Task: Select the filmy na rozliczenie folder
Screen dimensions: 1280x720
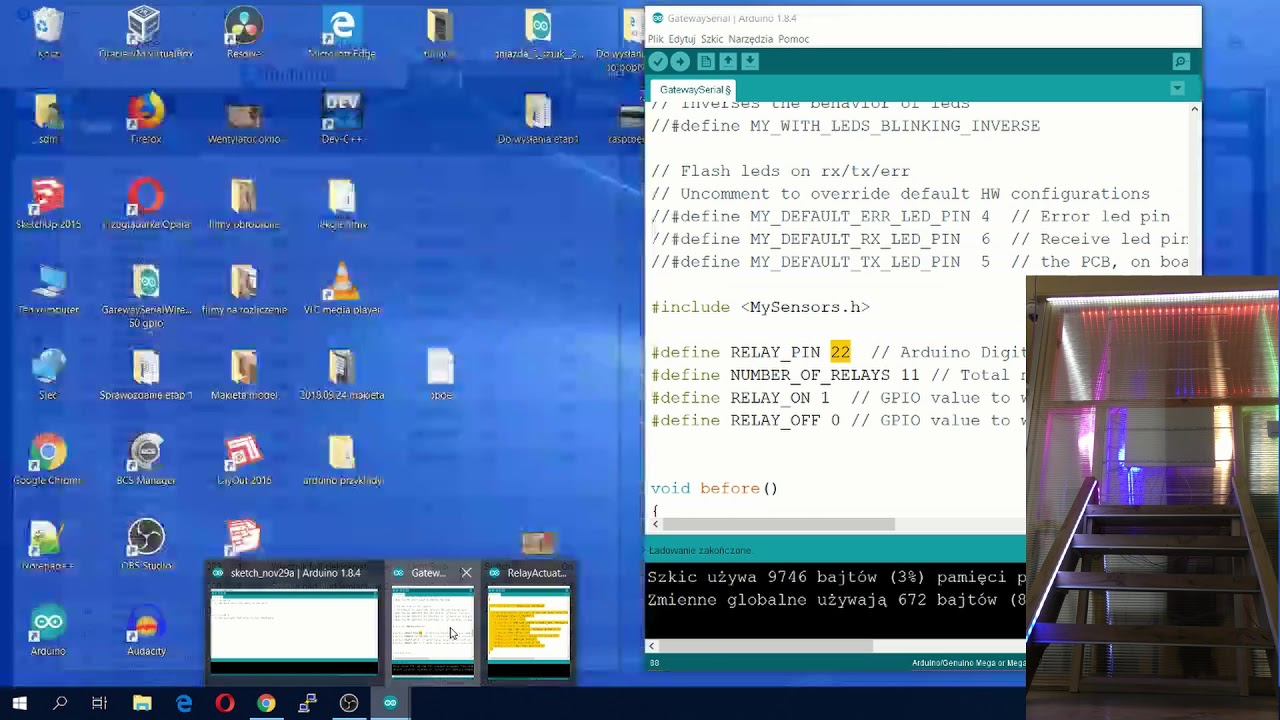Action: (x=244, y=289)
